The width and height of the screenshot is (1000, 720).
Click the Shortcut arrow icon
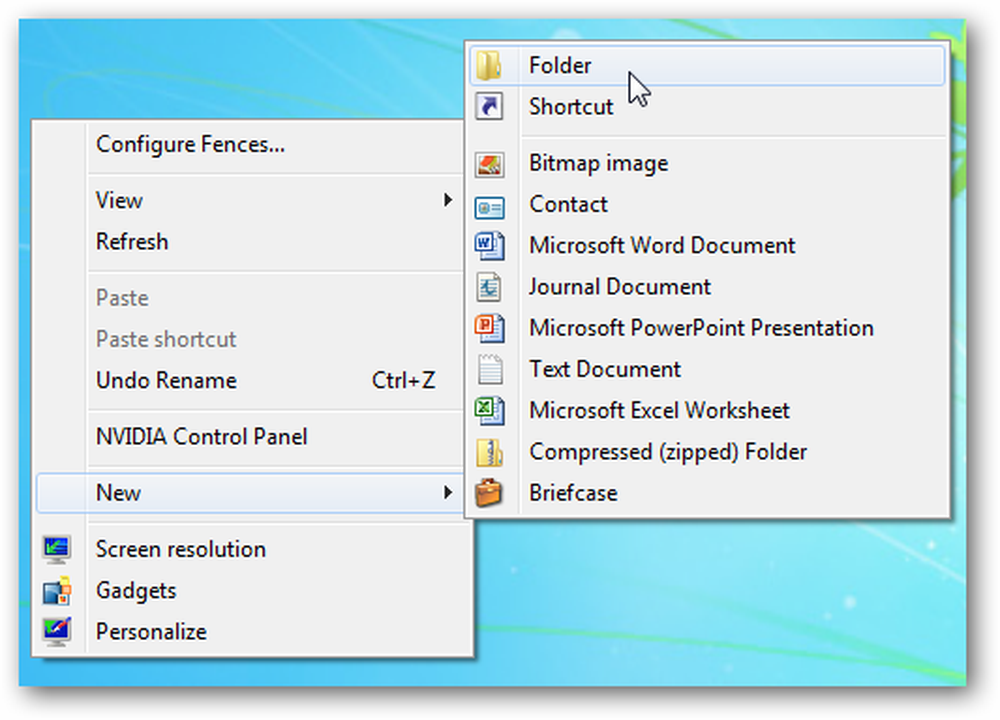tap(489, 107)
